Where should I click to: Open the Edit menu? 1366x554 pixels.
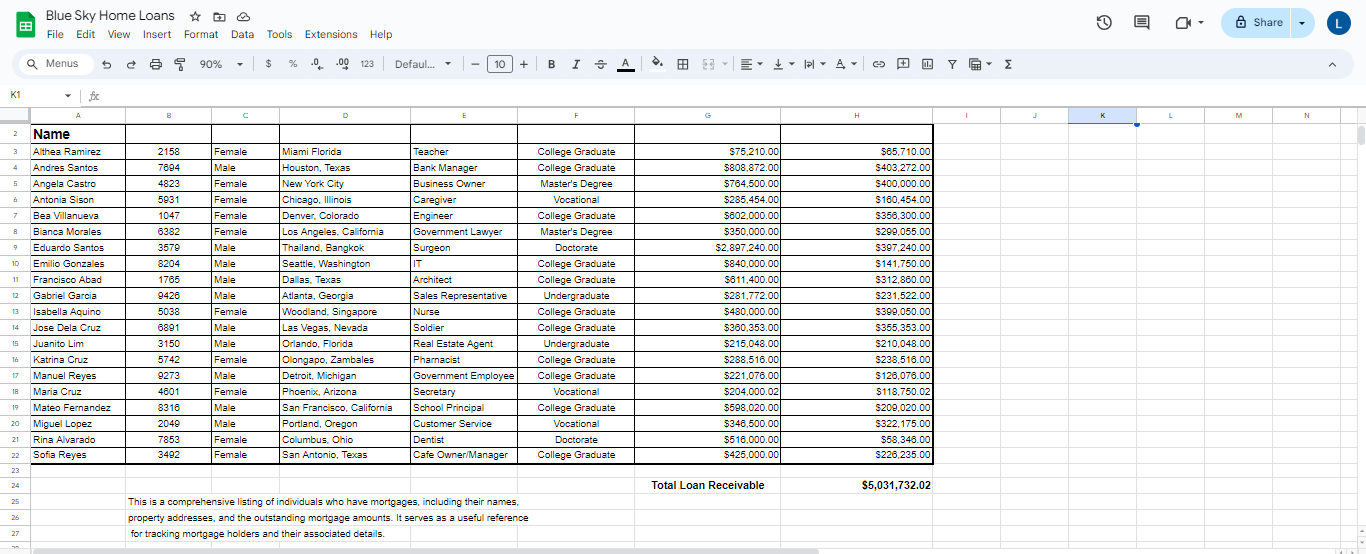(86, 34)
